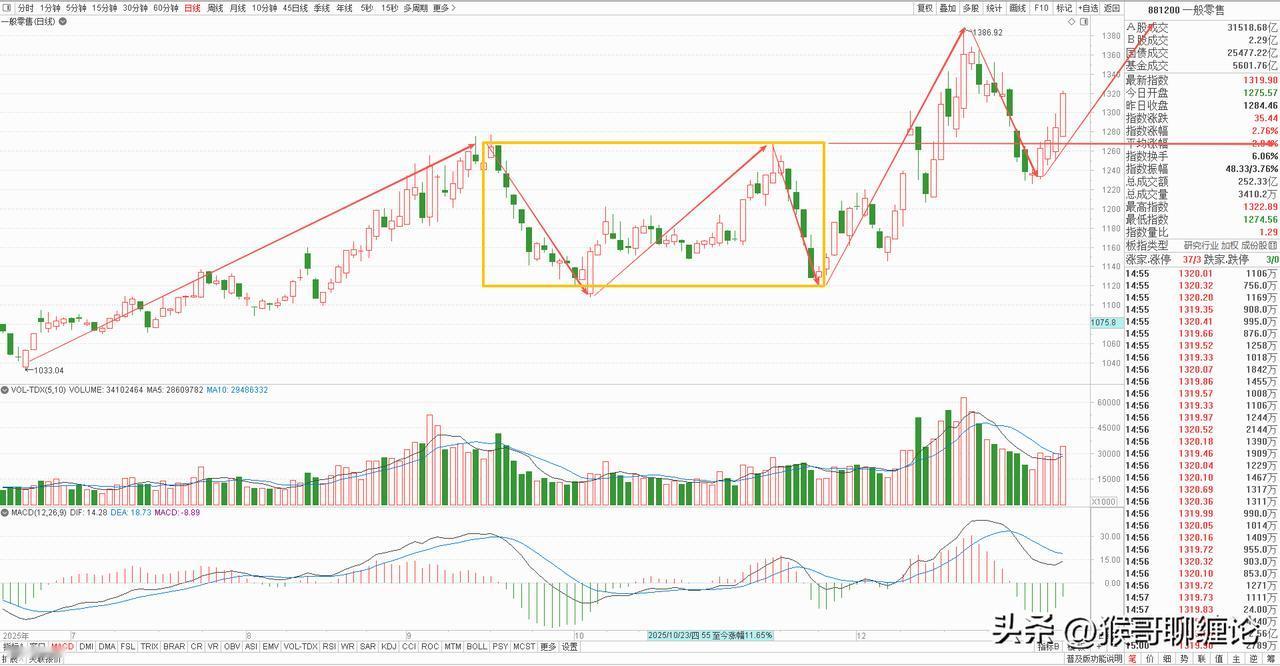Click the 标记 mark button
The height and width of the screenshot is (666, 1280).
[x=1064, y=8]
